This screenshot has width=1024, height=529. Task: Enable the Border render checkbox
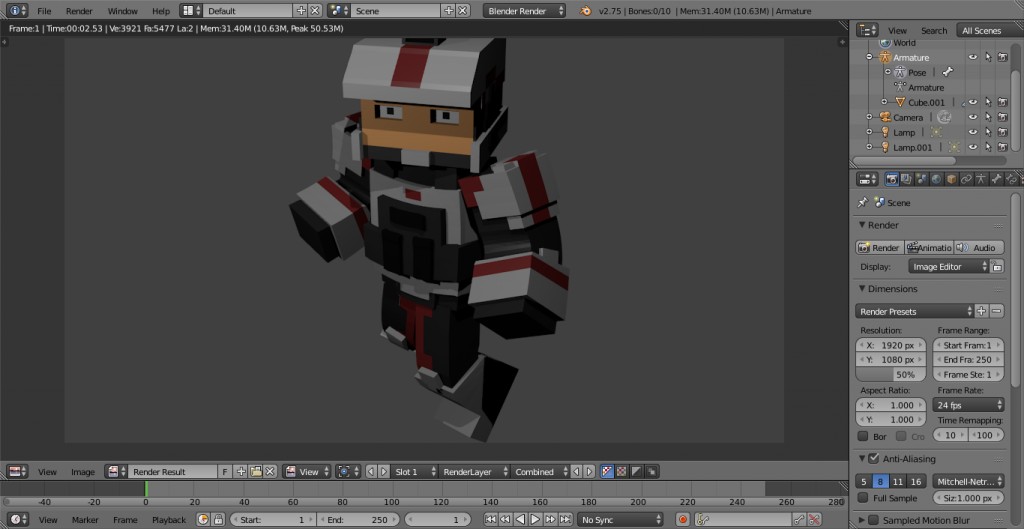[x=863, y=436]
